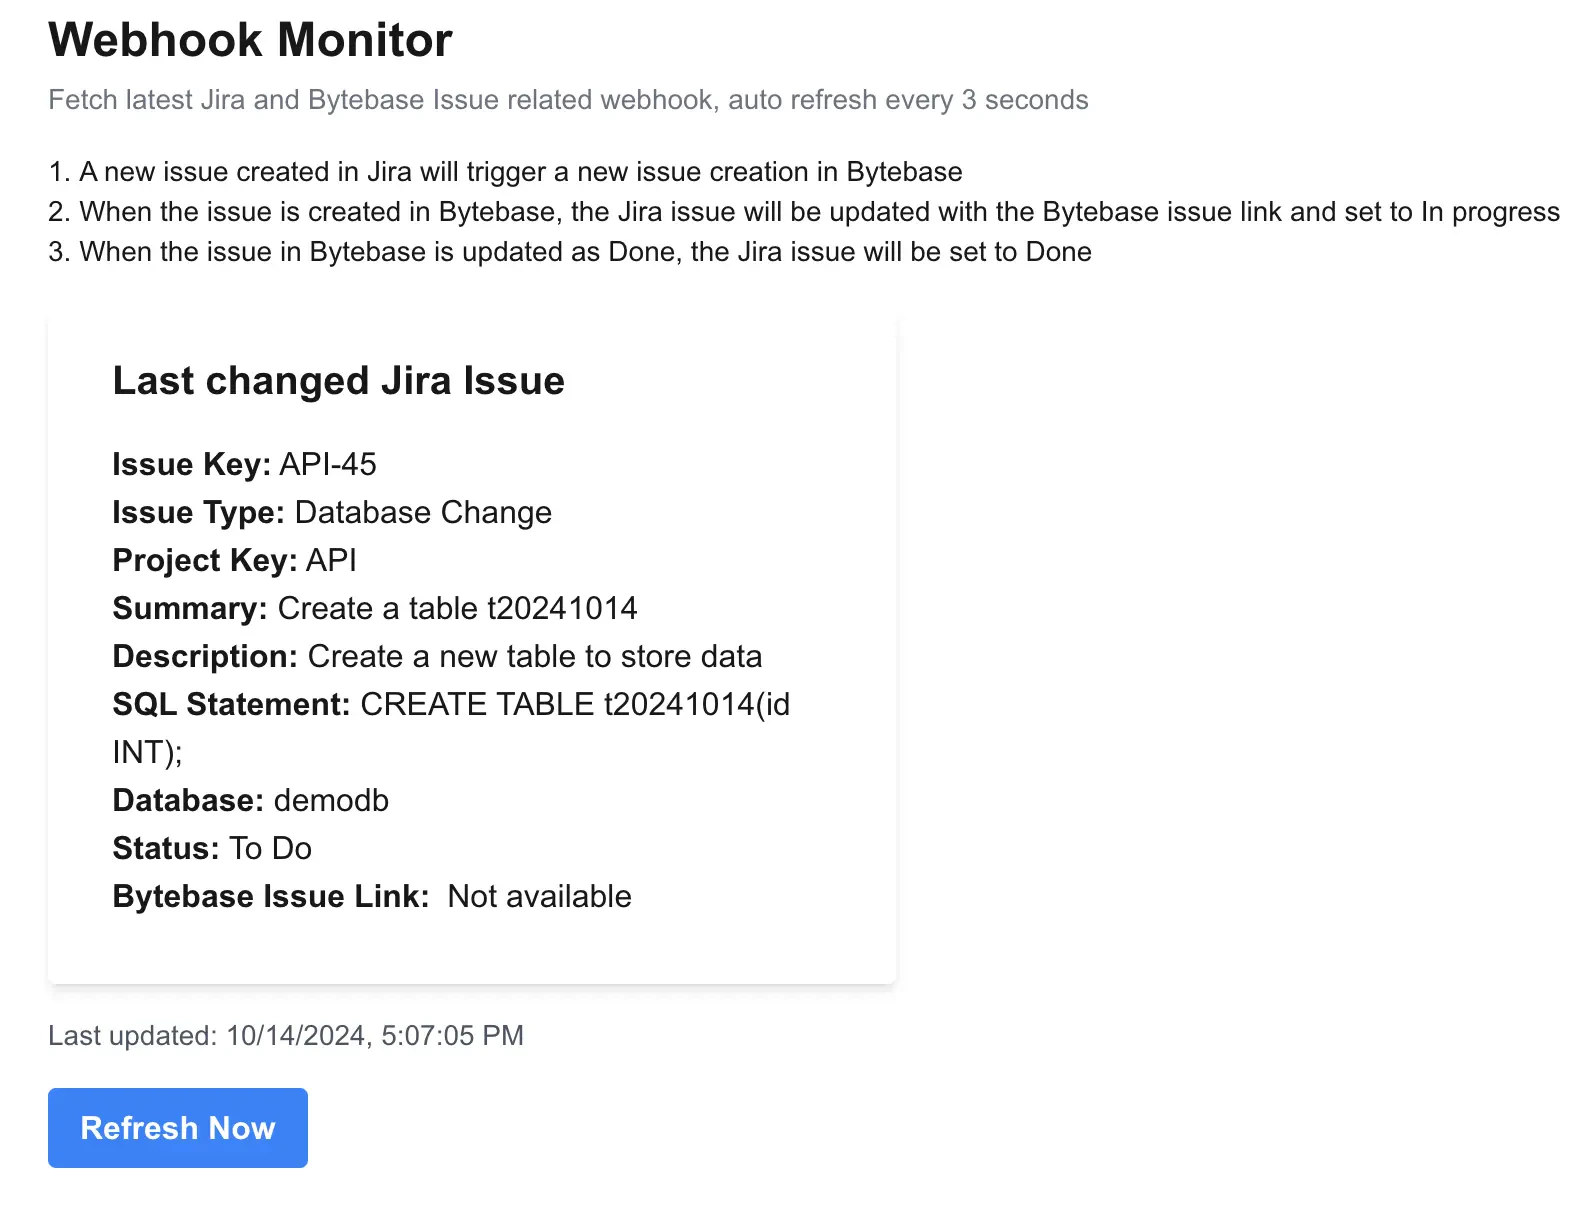The image size is (1586, 1210).
Task: Click instruction two about In progress status
Action: click(804, 212)
